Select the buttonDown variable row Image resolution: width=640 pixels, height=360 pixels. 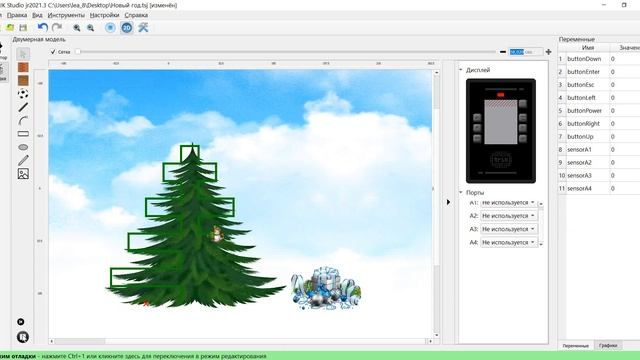pos(599,59)
